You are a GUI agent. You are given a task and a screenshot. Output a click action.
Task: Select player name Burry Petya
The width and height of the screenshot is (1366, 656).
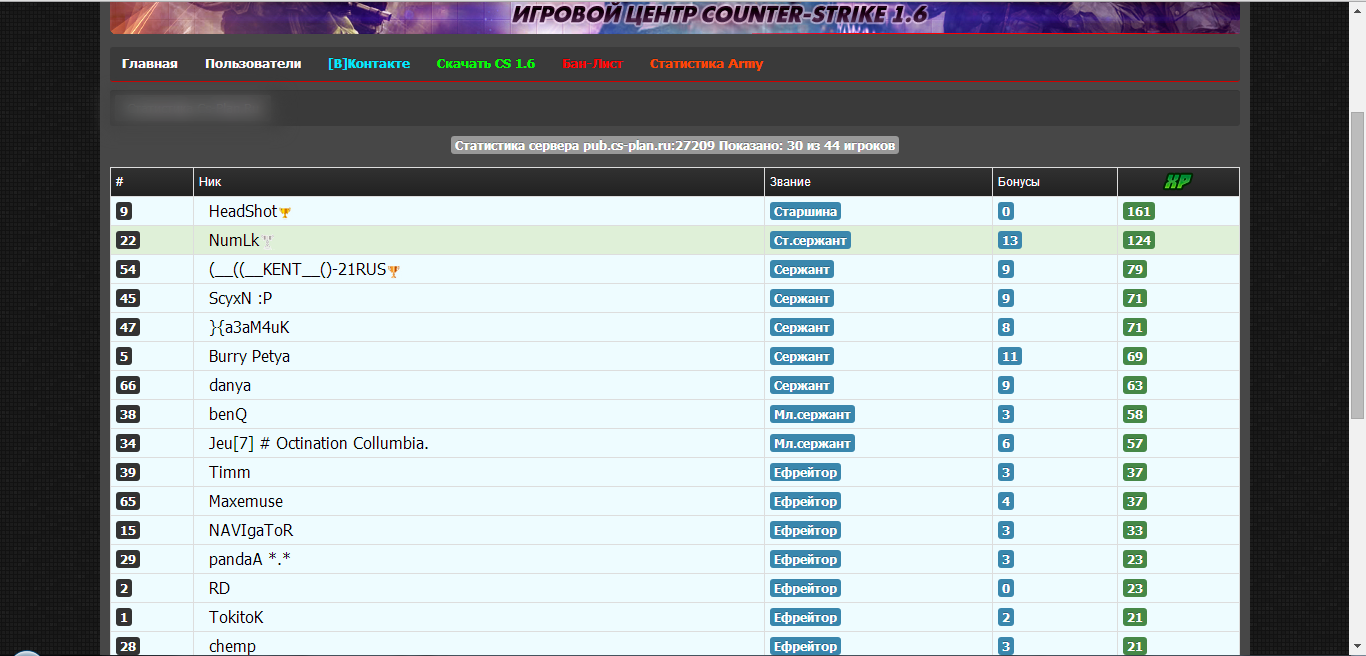coord(249,357)
